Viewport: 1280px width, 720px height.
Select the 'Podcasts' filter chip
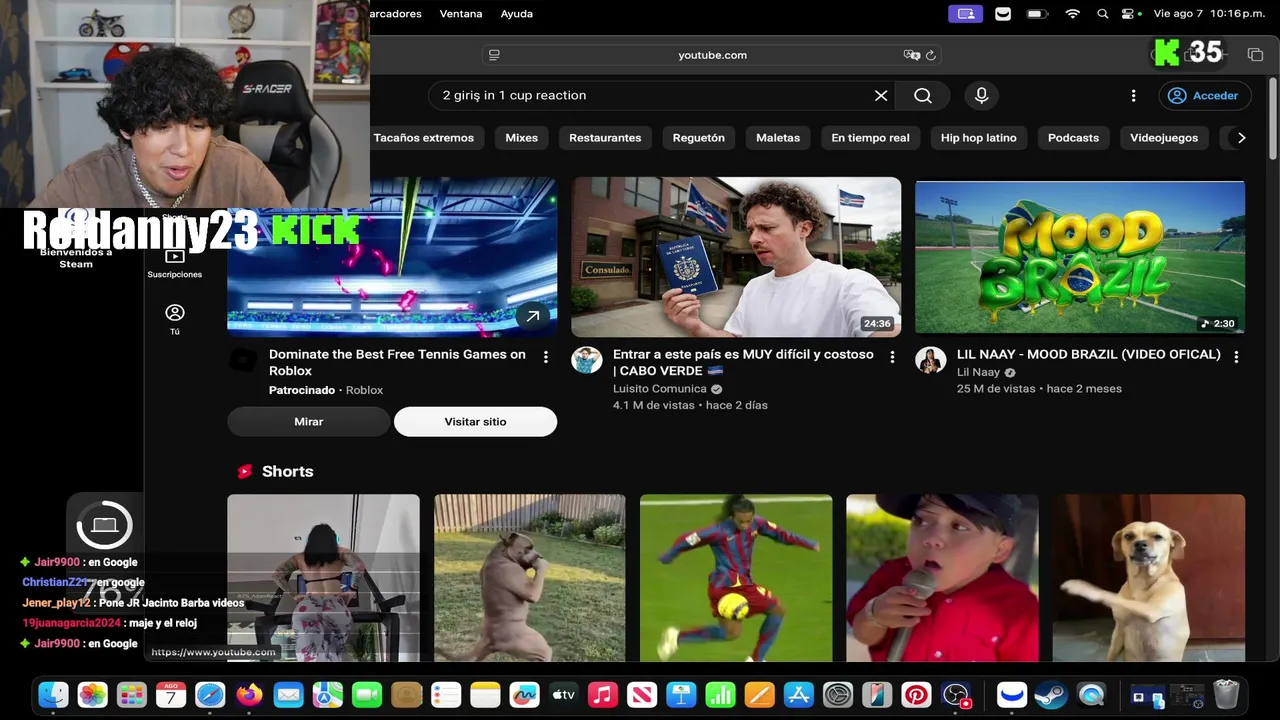coord(1073,138)
